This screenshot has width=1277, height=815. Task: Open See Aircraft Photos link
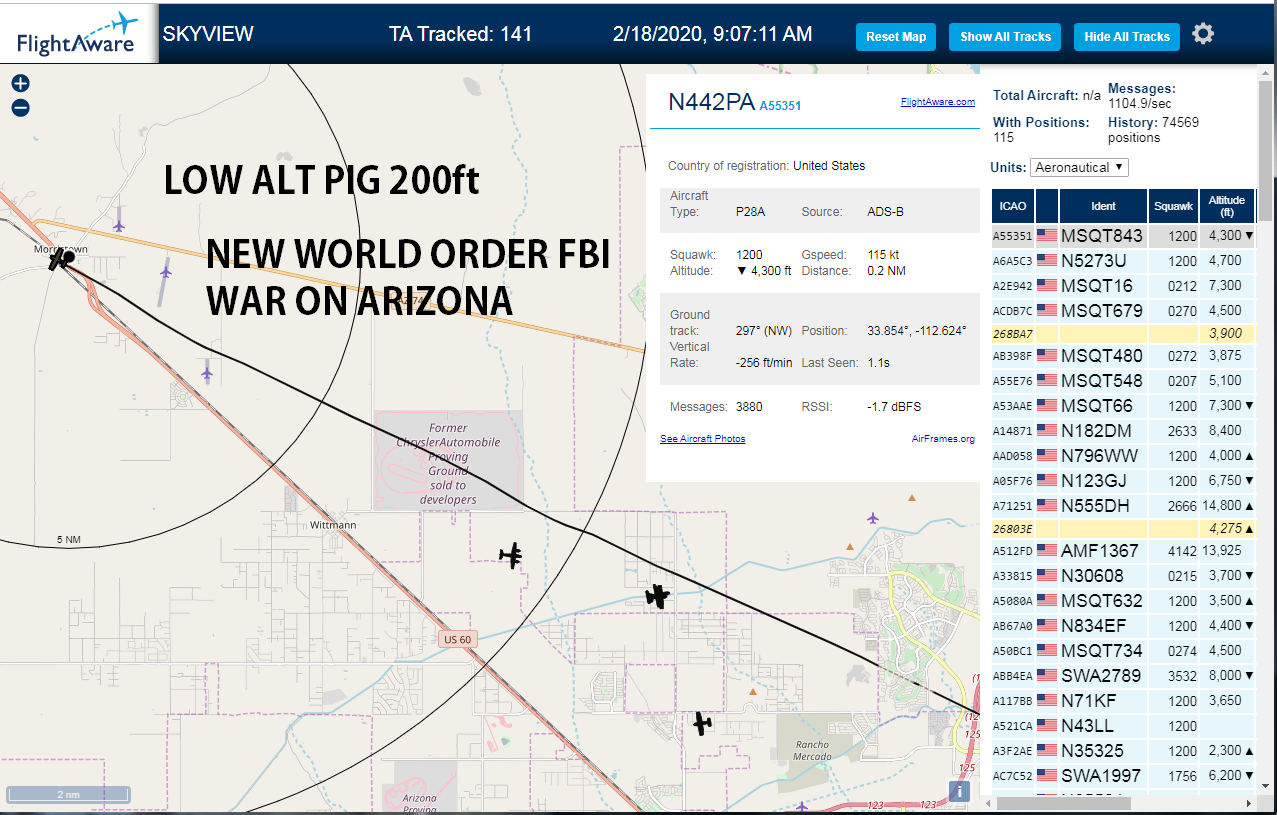click(x=702, y=439)
